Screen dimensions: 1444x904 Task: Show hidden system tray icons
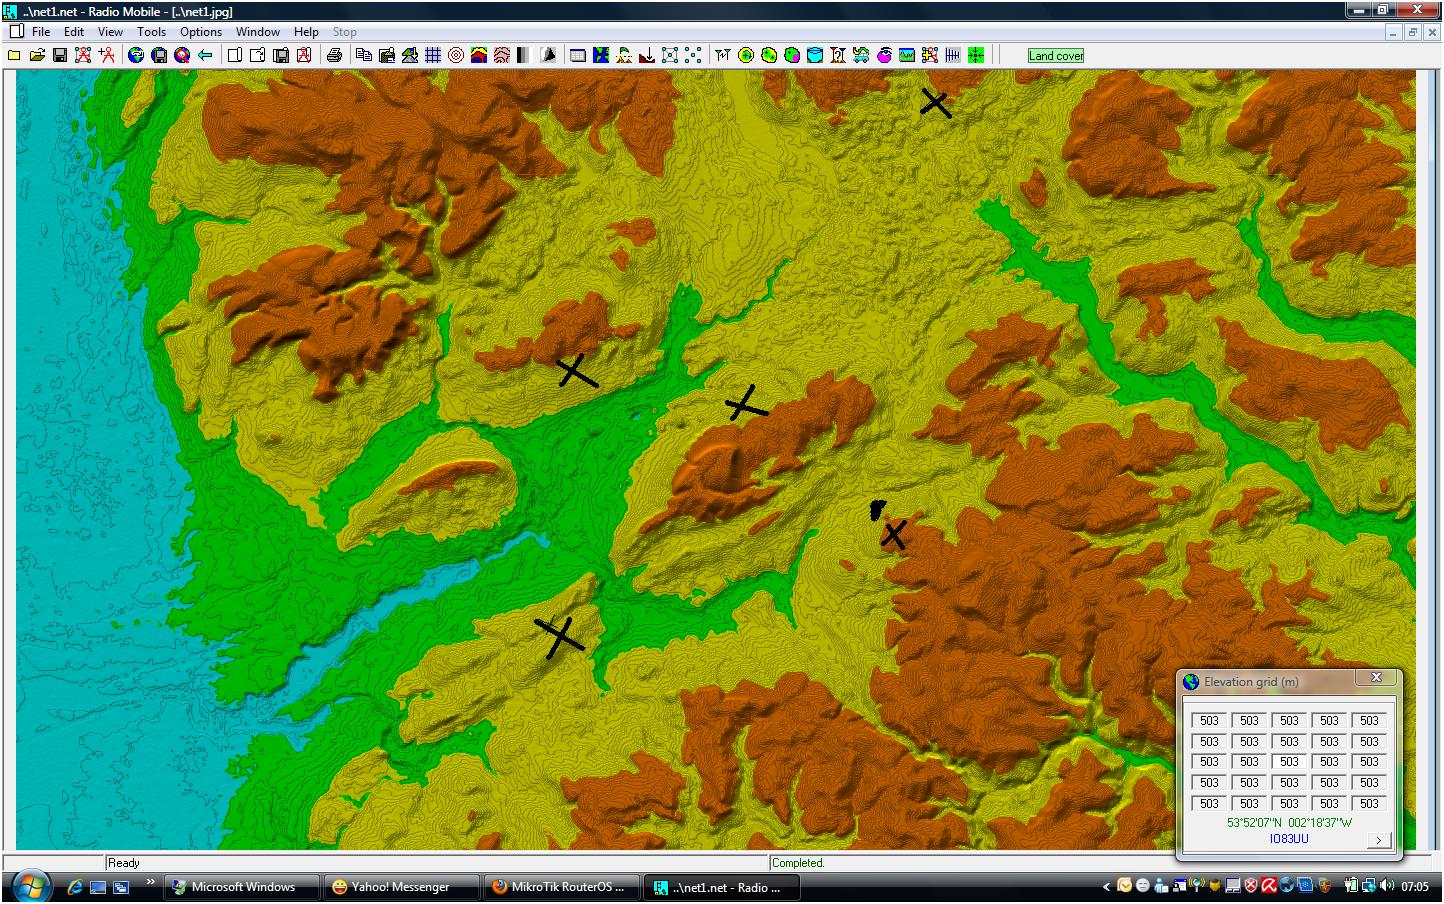click(x=1106, y=886)
